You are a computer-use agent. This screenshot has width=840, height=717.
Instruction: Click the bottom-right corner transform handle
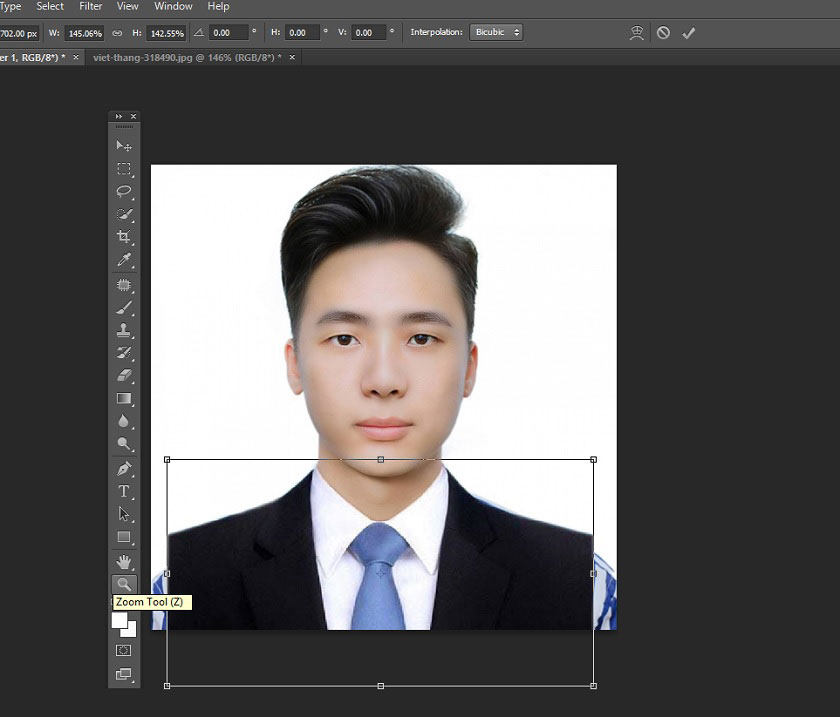tap(593, 686)
